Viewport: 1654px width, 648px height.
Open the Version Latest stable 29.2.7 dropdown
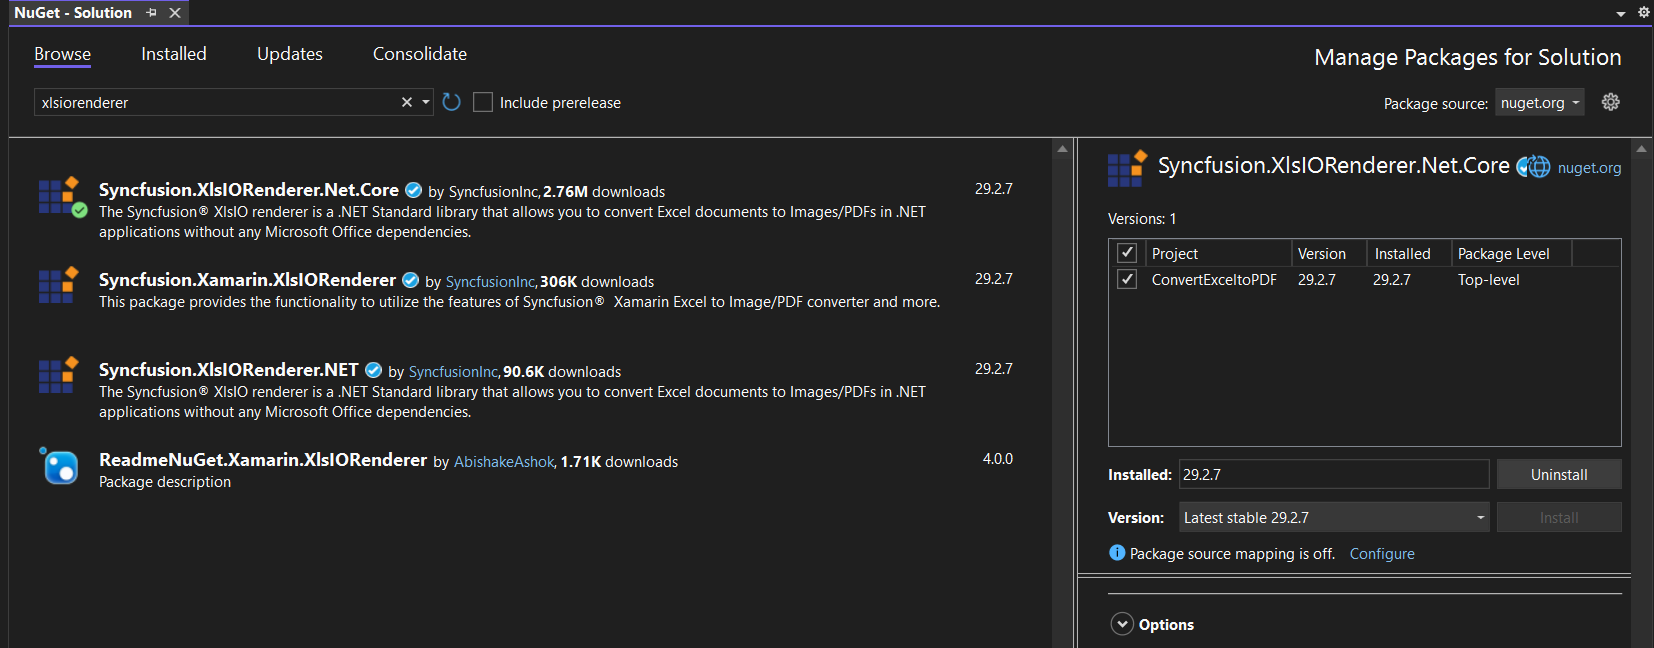click(1334, 517)
